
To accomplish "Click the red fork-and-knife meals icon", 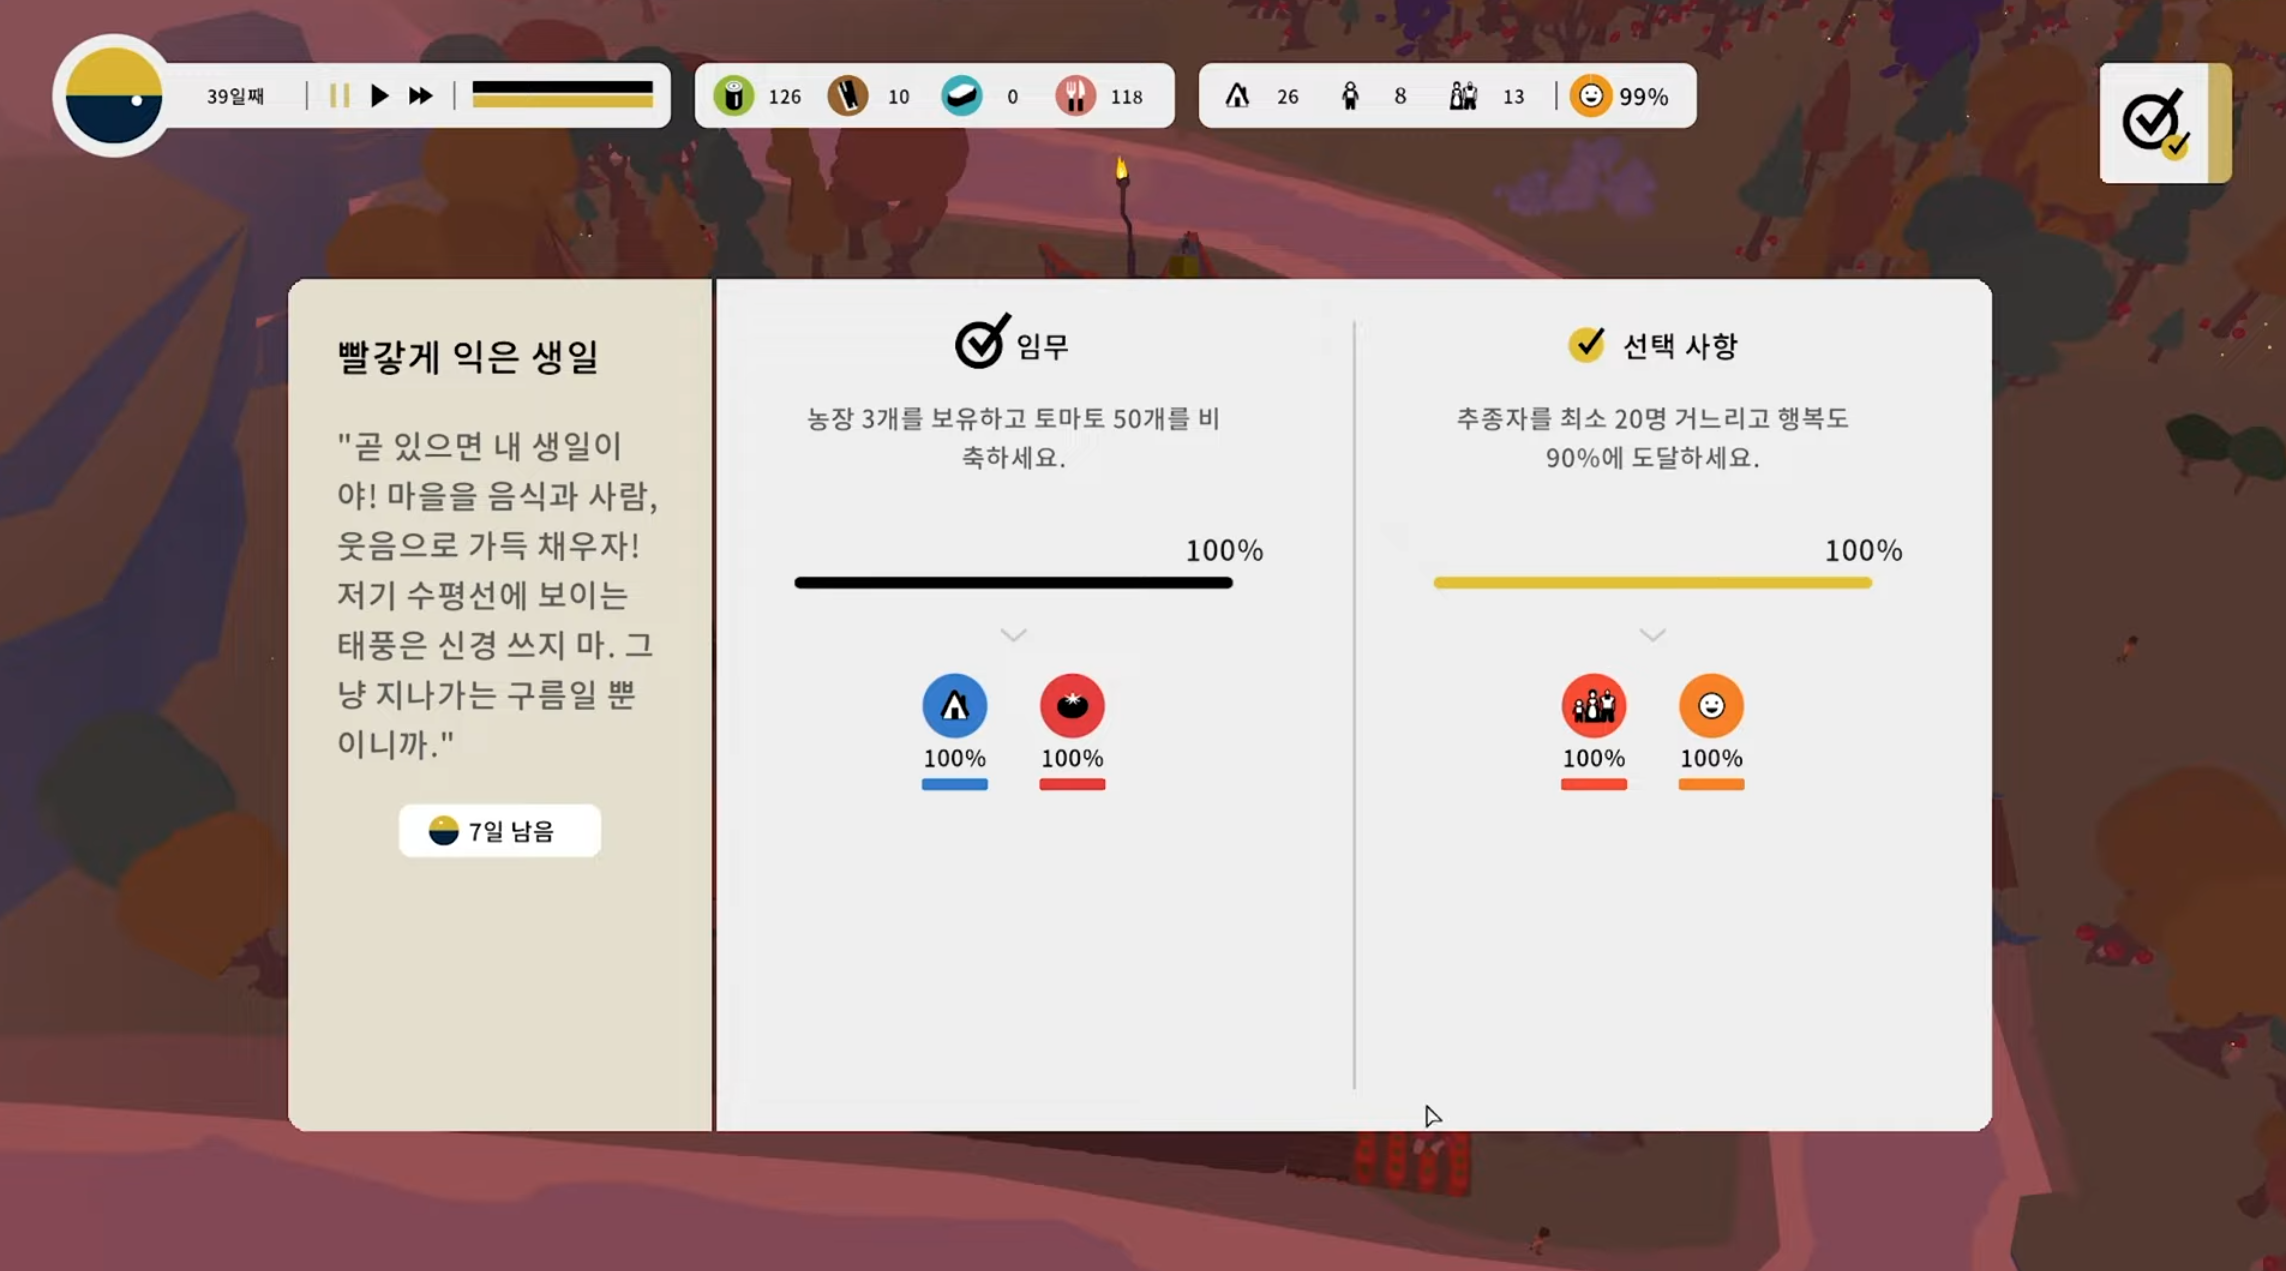I will click(1075, 96).
